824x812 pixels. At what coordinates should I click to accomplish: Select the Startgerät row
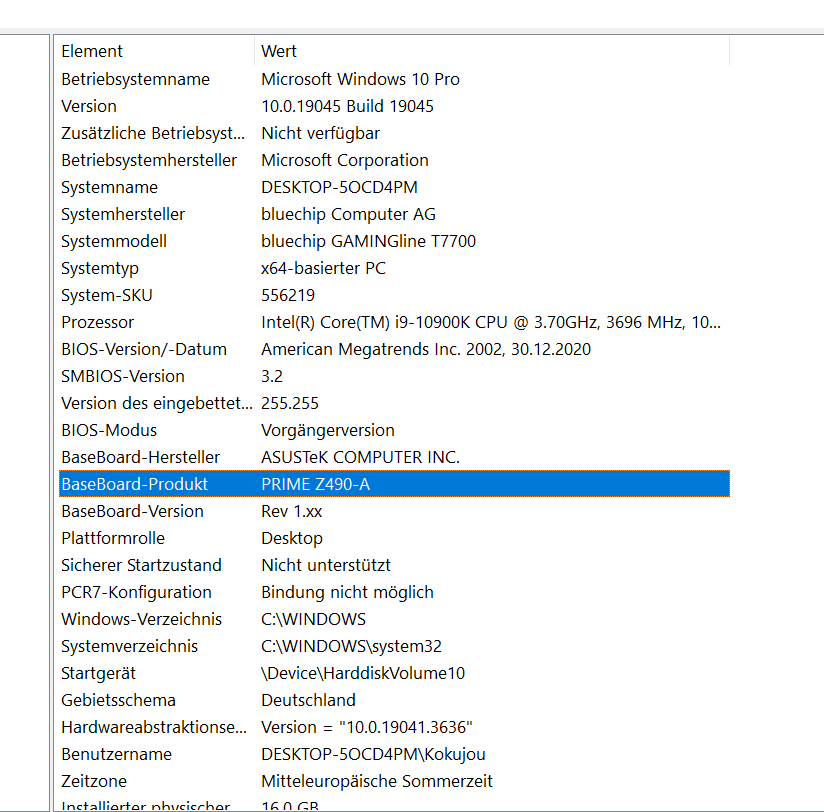point(394,673)
